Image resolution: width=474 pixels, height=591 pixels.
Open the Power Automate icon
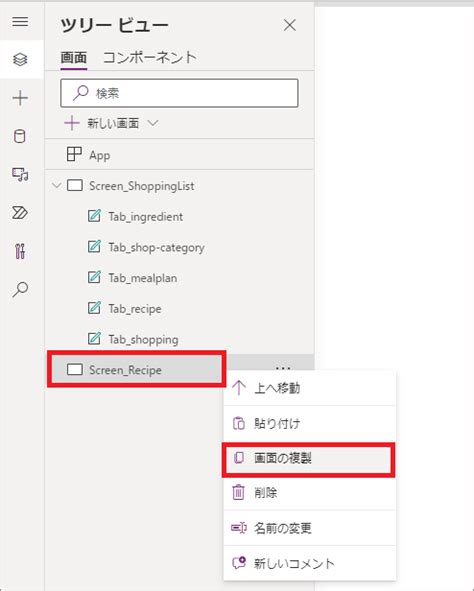[x=20, y=213]
